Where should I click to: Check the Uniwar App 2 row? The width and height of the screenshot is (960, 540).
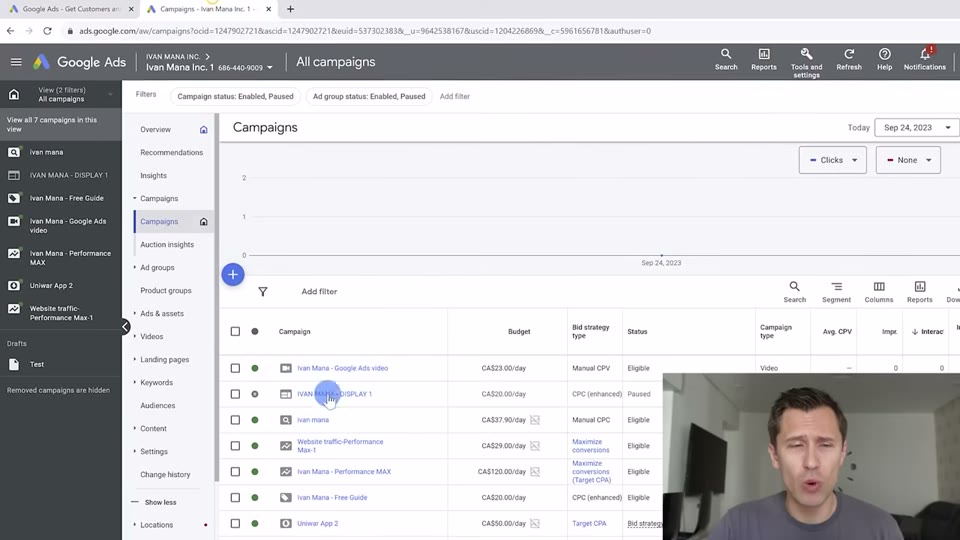click(235, 523)
